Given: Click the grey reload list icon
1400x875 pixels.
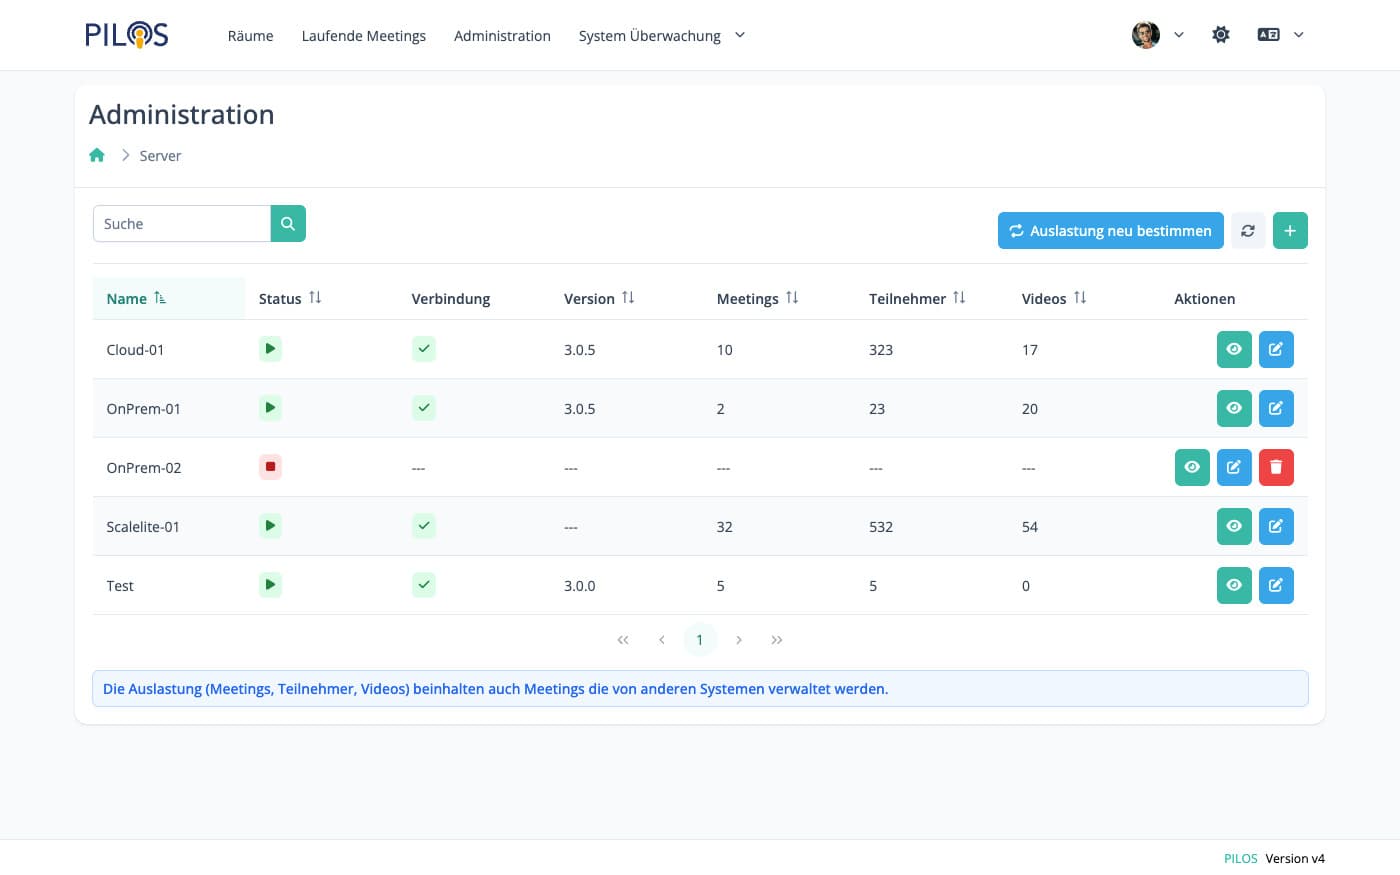Looking at the screenshot, I should (x=1247, y=231).
